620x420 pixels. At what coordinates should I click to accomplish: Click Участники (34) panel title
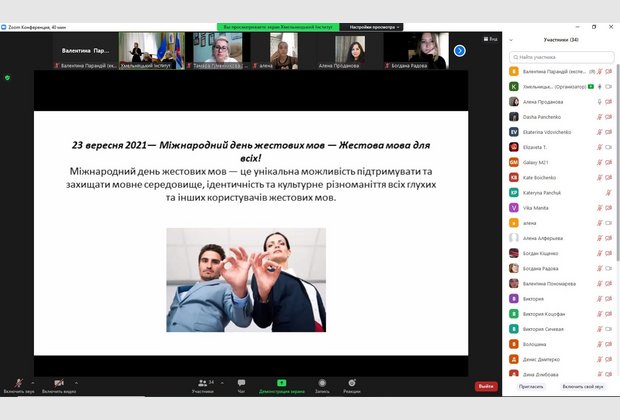click(x=561, y=40)
